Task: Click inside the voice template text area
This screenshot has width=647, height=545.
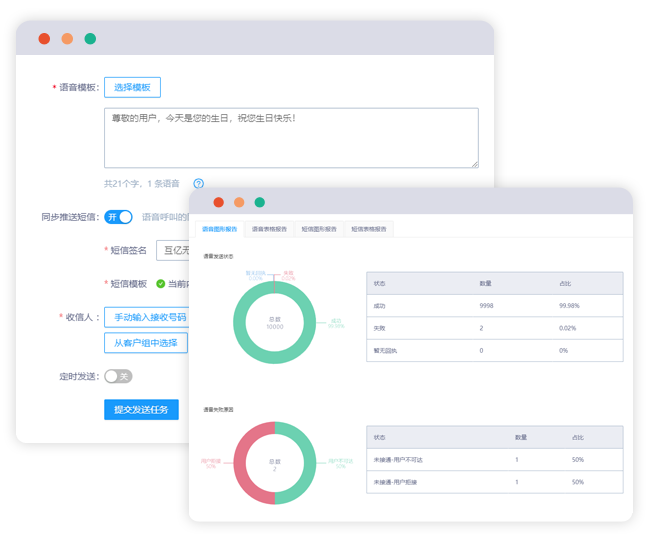Action: coord(291,138)
